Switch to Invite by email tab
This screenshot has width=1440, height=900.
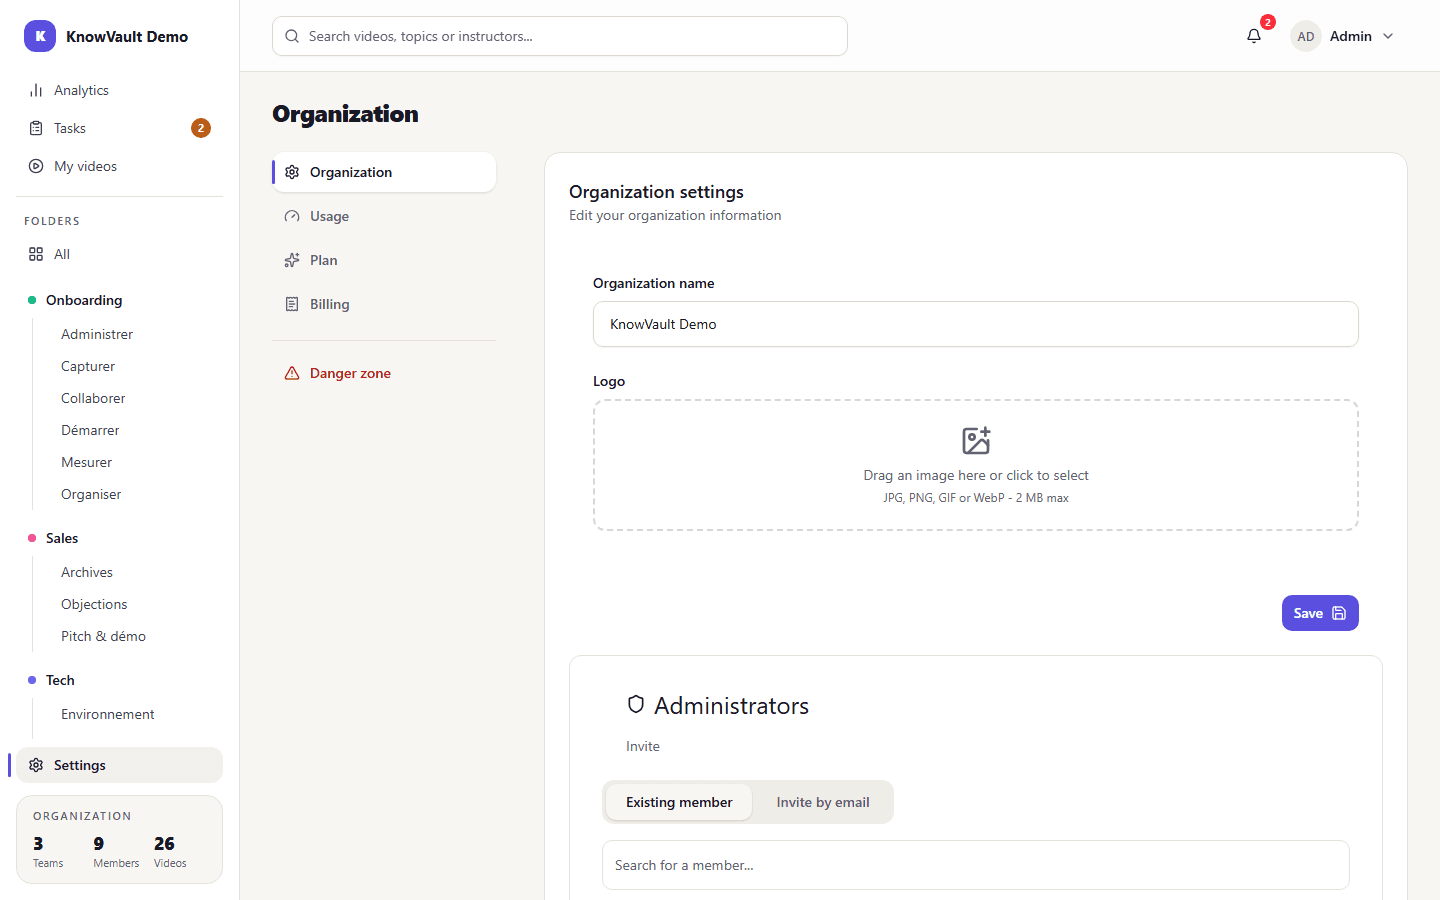[823, 802]
